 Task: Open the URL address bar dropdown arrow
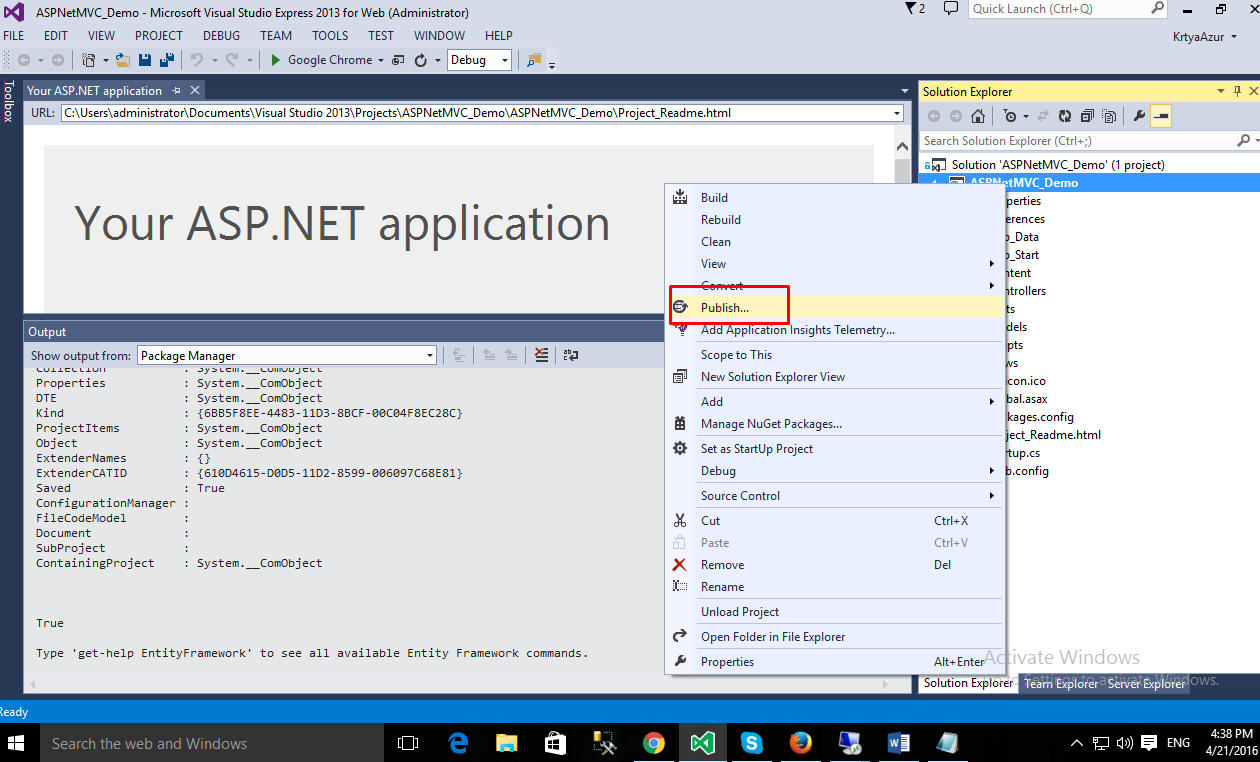pyautogui.click(x=897, y=113)
